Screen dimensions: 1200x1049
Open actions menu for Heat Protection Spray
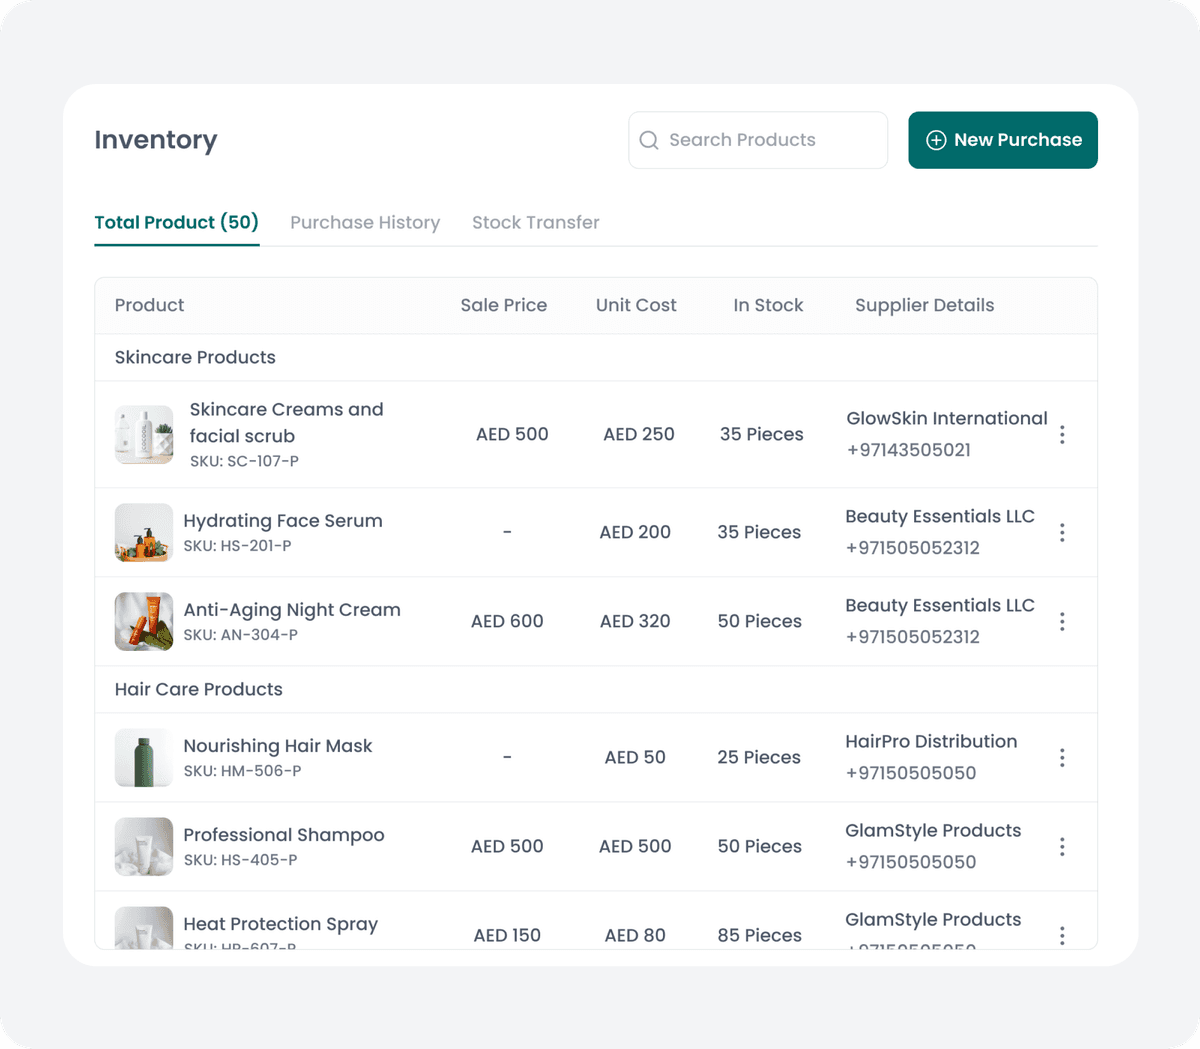tap(1062, 935)
